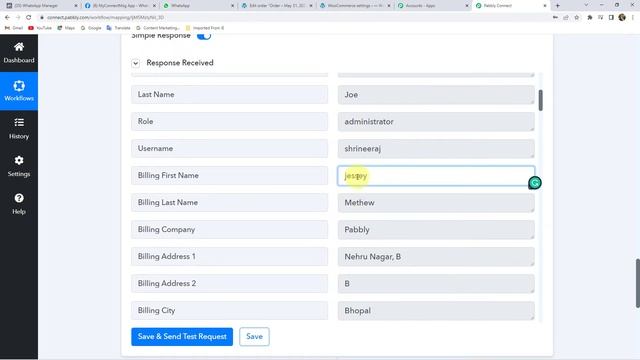This screenshot has height=360, width=640.
Task: Click the Billing Last Name value Methew
Action: 436,202
